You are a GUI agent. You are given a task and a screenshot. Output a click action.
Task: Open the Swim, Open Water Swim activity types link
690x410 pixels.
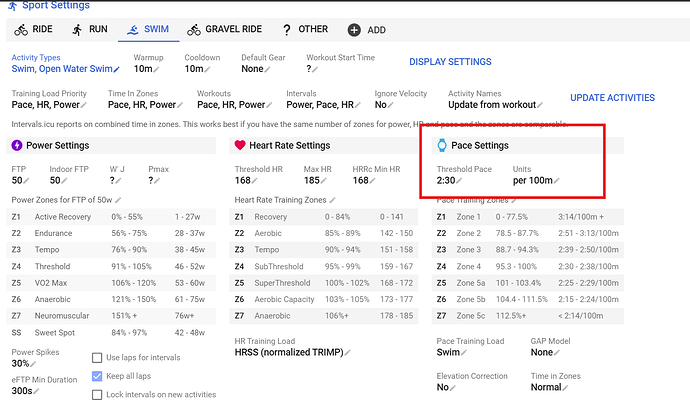tap(62, 69)
